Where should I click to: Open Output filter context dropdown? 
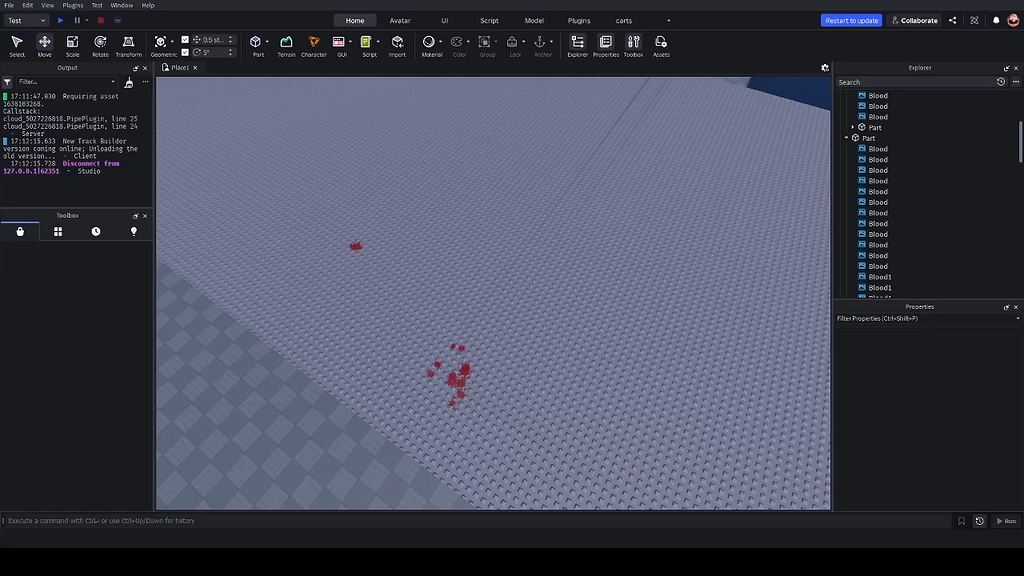point(113,82)
